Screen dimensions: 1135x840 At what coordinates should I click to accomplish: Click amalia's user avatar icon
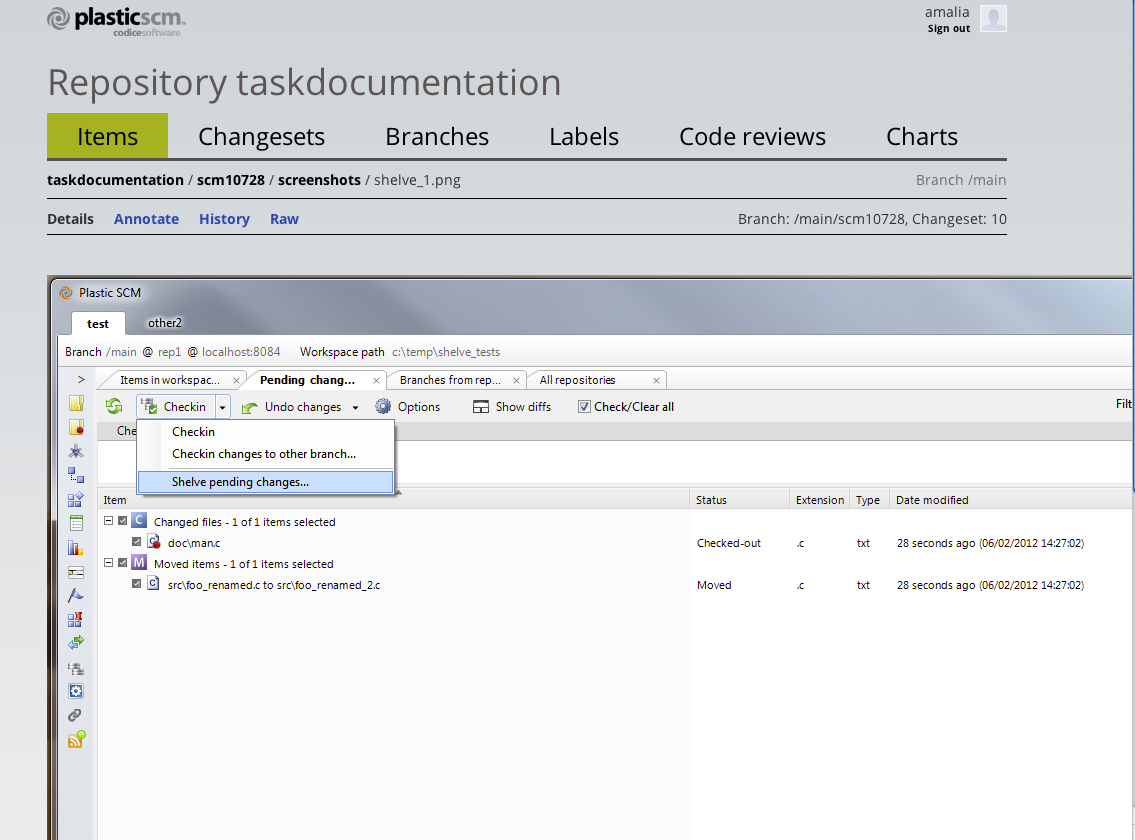[993, 18]
